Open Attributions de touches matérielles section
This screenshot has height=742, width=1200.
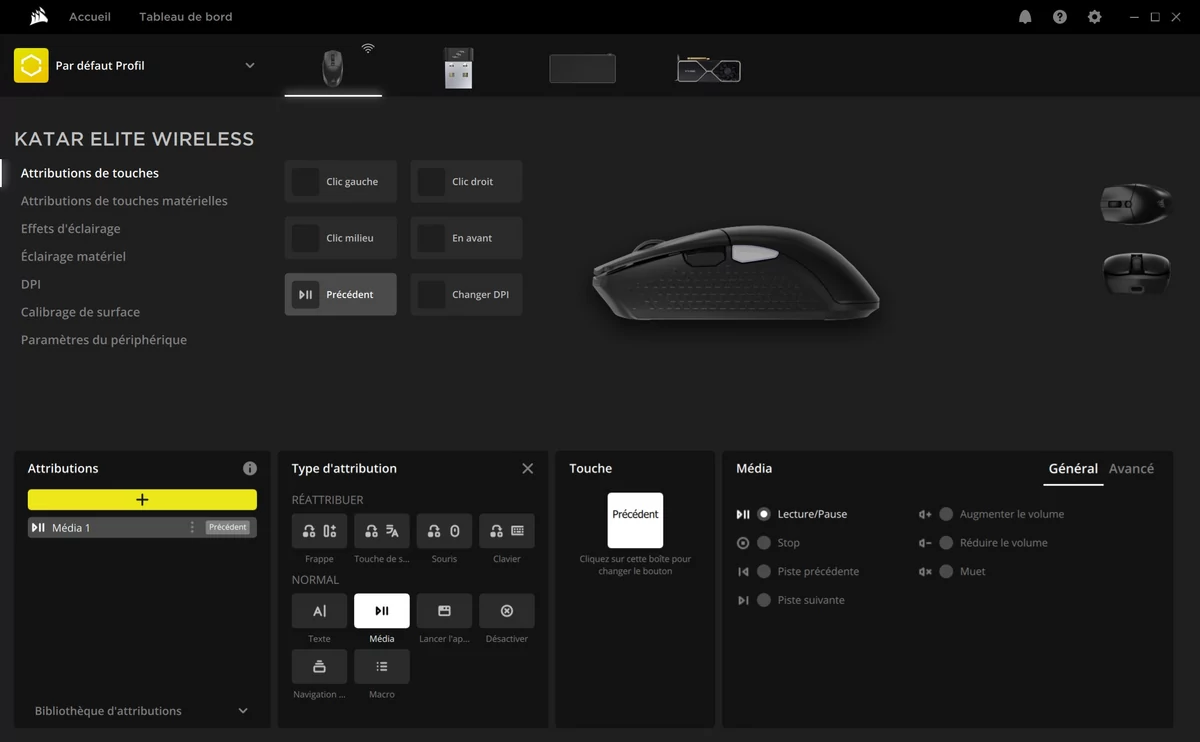tap(124, 201)
